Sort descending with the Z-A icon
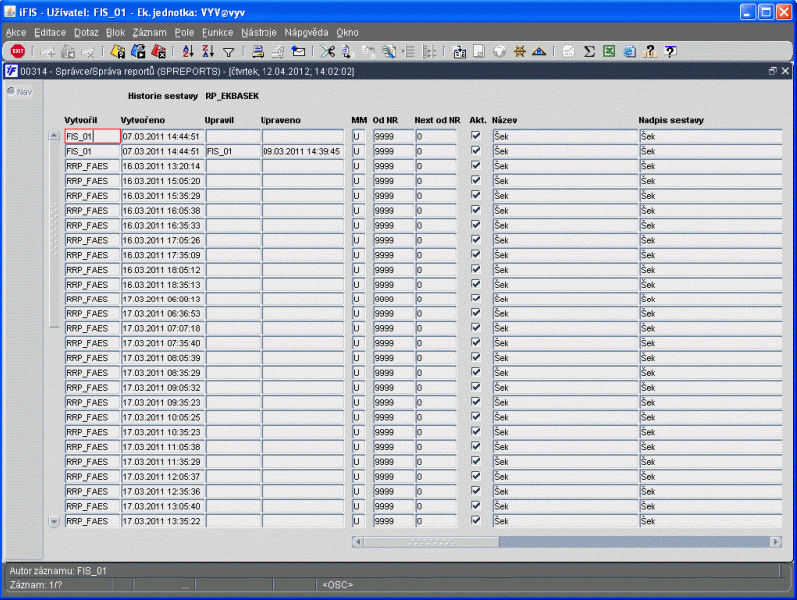 [208, 51]
